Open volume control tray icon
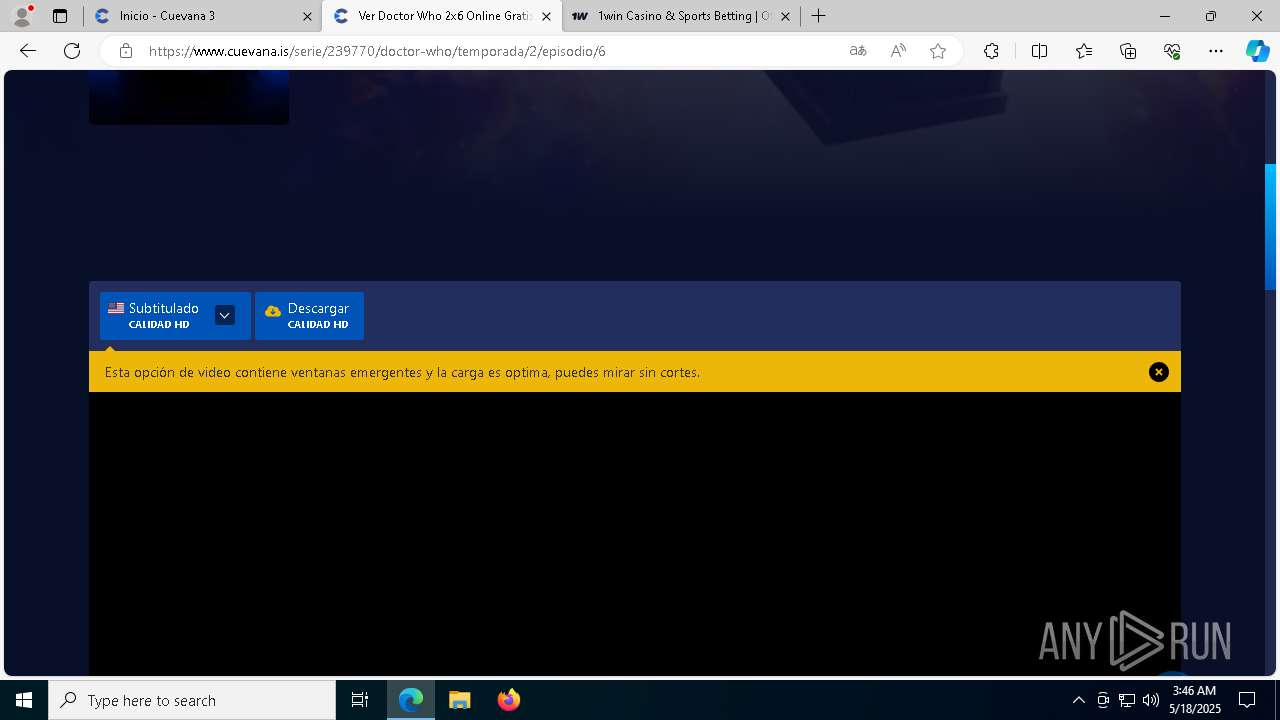Screen dimensions: 1280x720 [1151, 700]
